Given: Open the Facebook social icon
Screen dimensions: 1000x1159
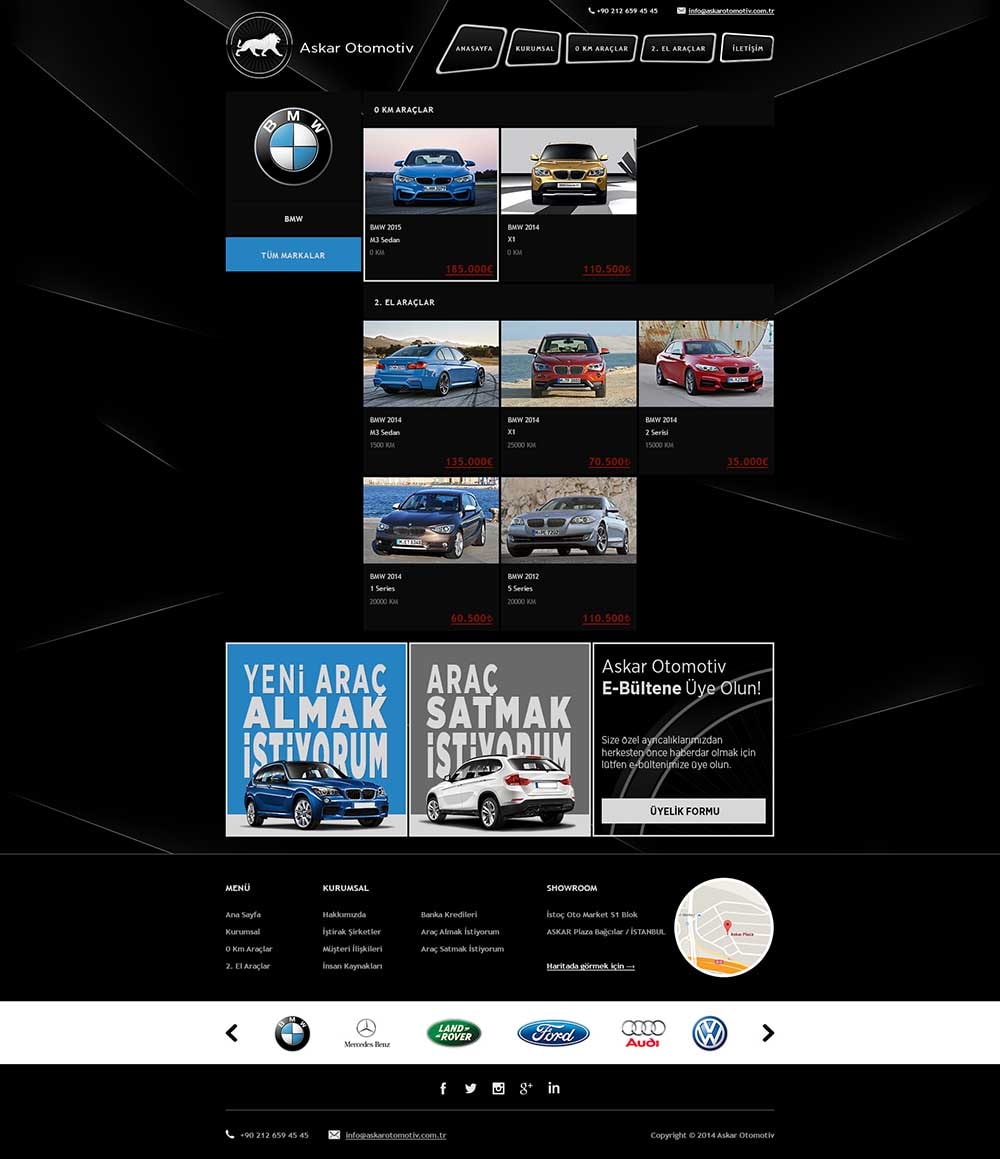Looking at the screenshot, I should pos(443,1088).
